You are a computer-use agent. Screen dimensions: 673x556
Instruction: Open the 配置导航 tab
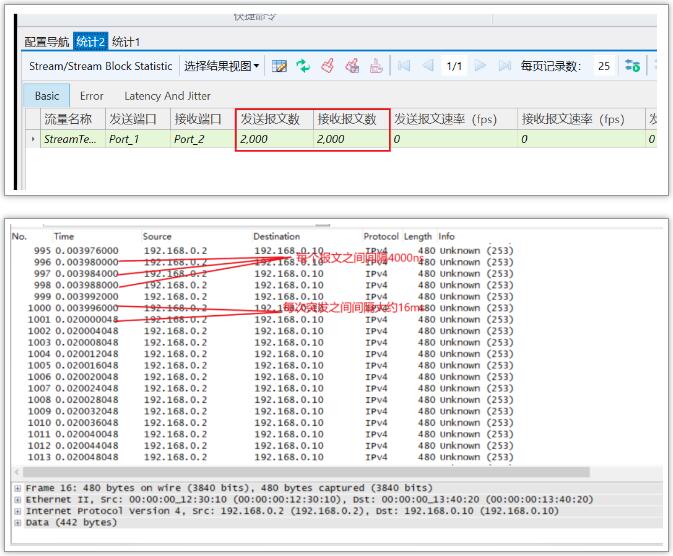pos(47,42)
